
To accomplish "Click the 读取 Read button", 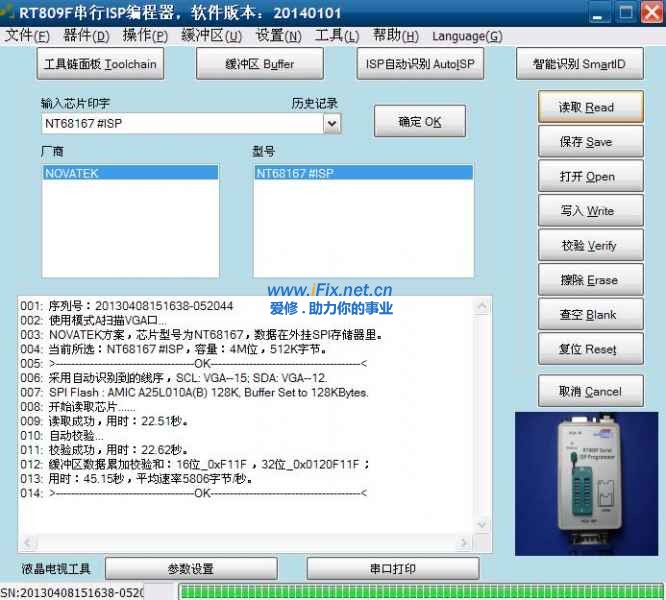I will click(x=590, y=107).
